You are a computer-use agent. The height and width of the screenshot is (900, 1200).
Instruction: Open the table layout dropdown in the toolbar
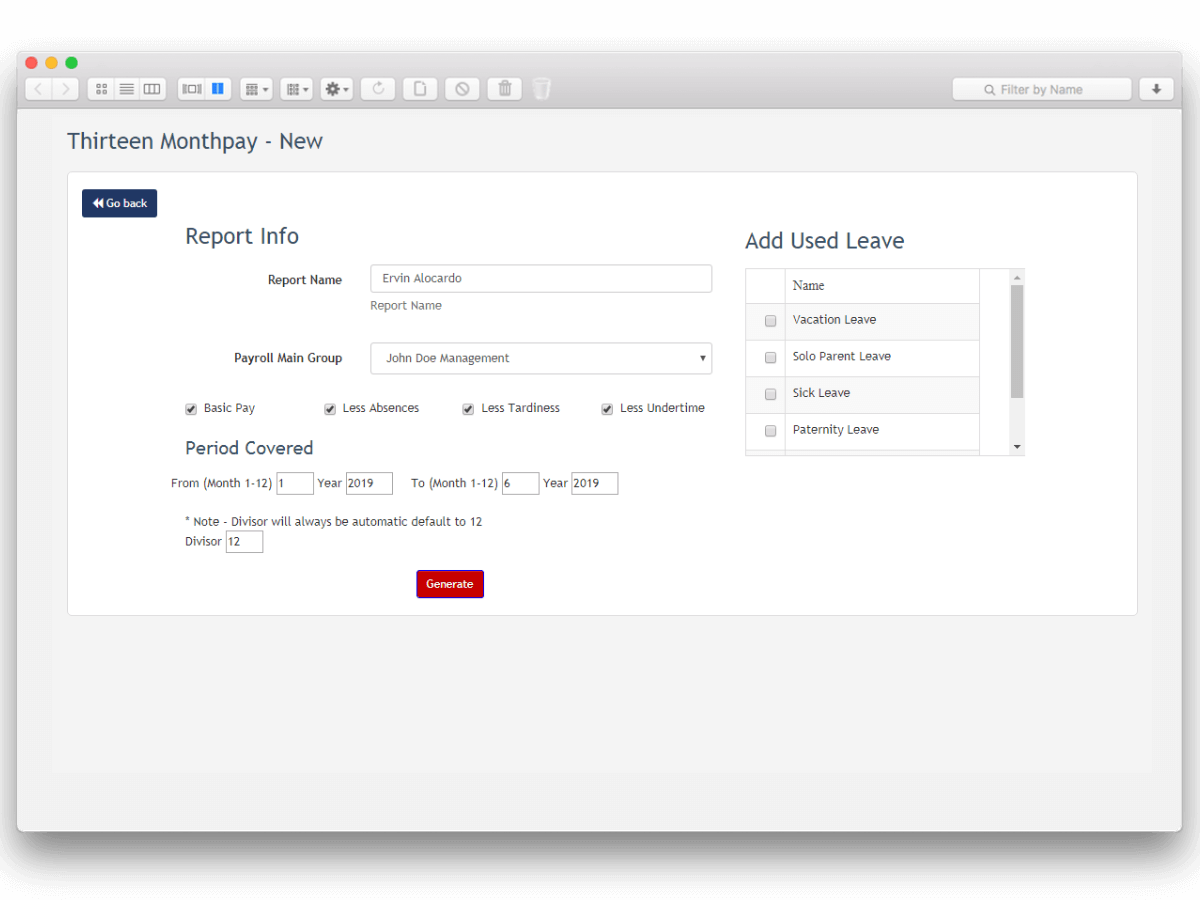(x=256, y=88)
